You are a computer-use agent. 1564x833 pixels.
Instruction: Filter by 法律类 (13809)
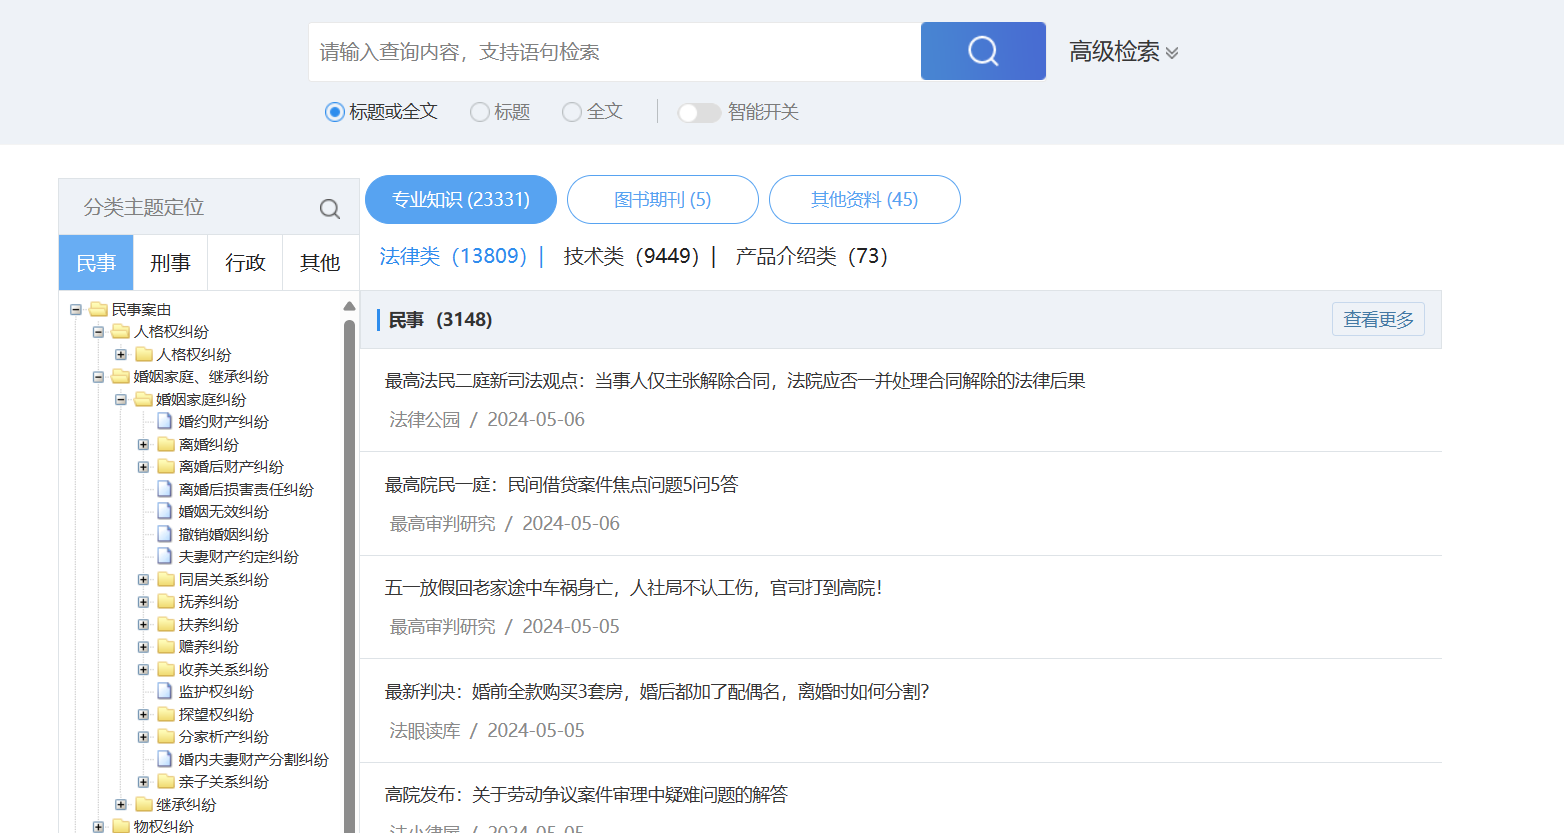(453, 256)
